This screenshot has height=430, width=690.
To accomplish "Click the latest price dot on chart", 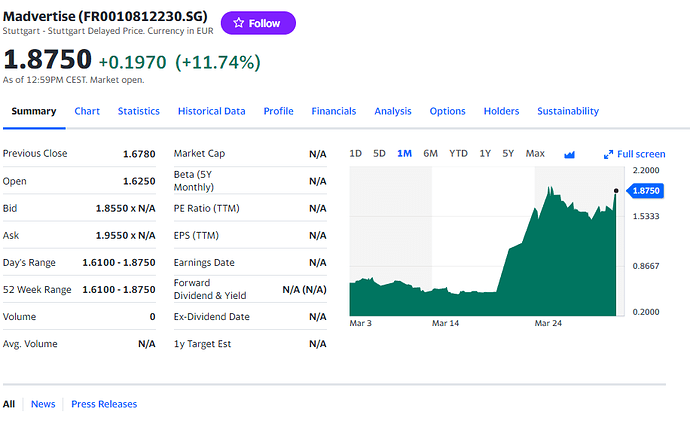I will 616,191.
